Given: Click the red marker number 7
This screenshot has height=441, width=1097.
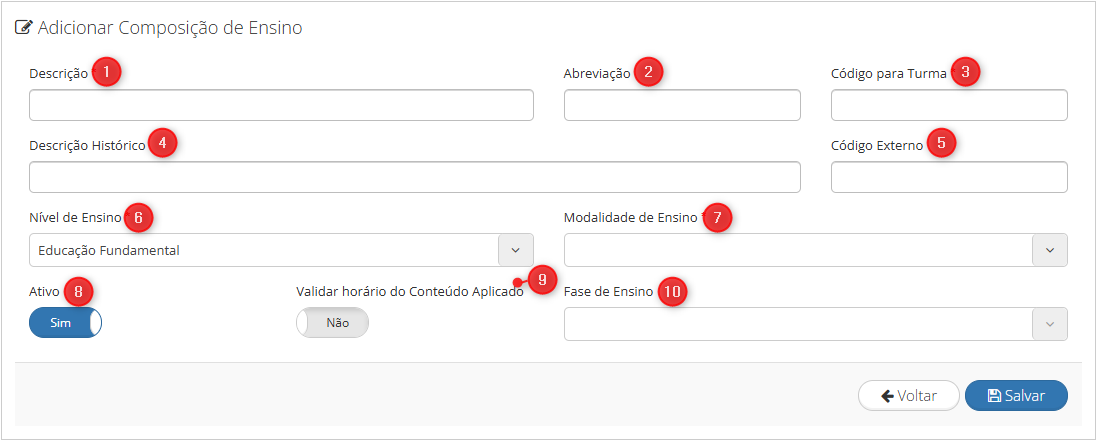Looking at the screenshot, I should click(717, 218).
